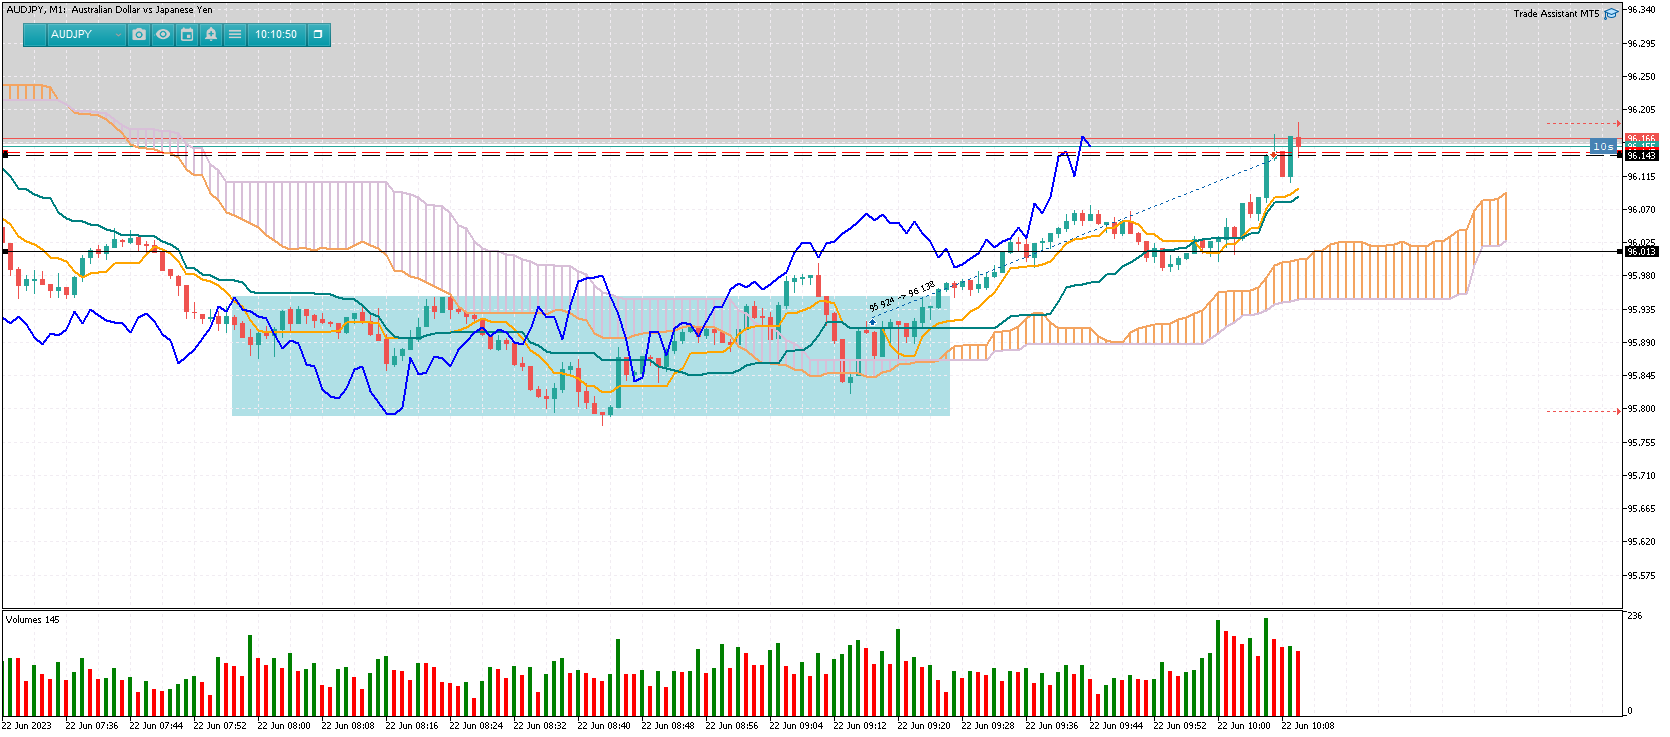The image size is (1670, 737).
Task: Open the hamburger menu in the trade panel
Action: pos(235,34)
